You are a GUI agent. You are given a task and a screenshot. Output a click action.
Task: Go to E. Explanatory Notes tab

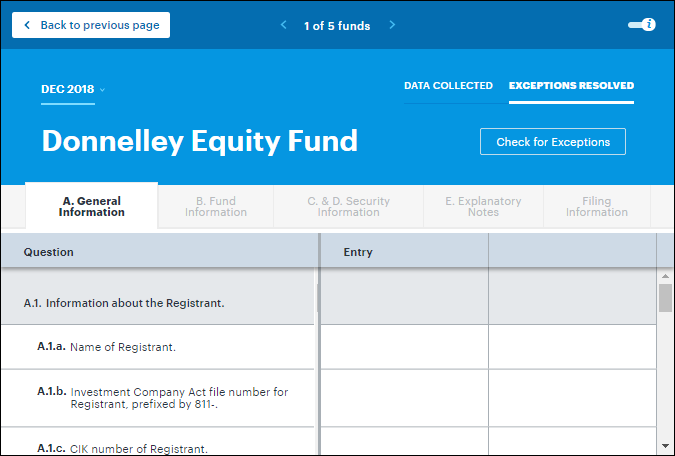483,207
